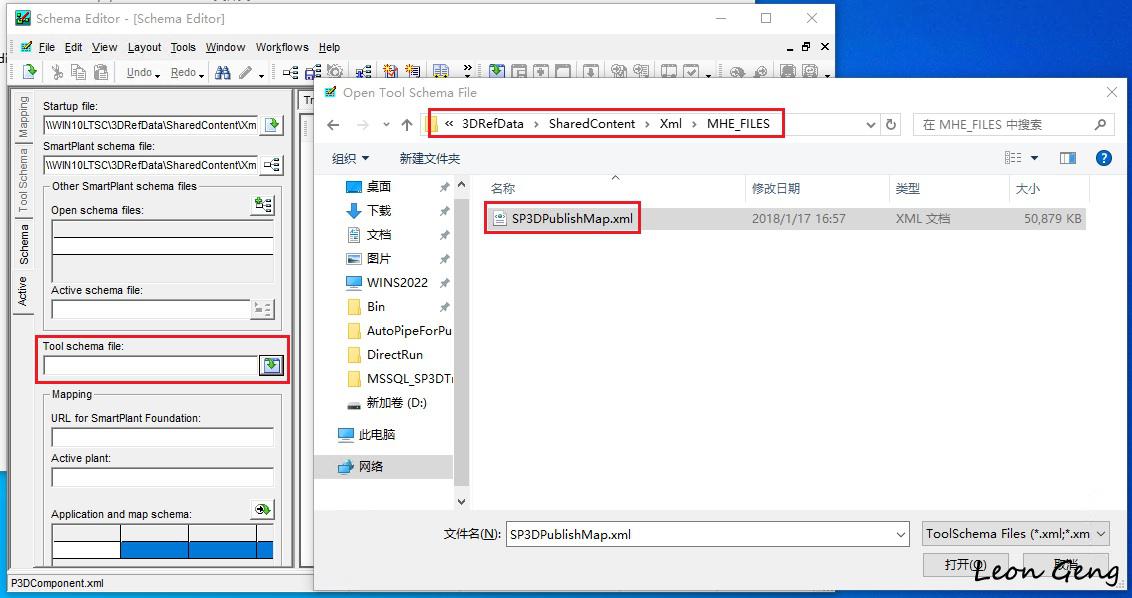The image size is (1132, 598).
Task: Add another open schema file icon
Action: pyautogui.click(x=264, y=205)
